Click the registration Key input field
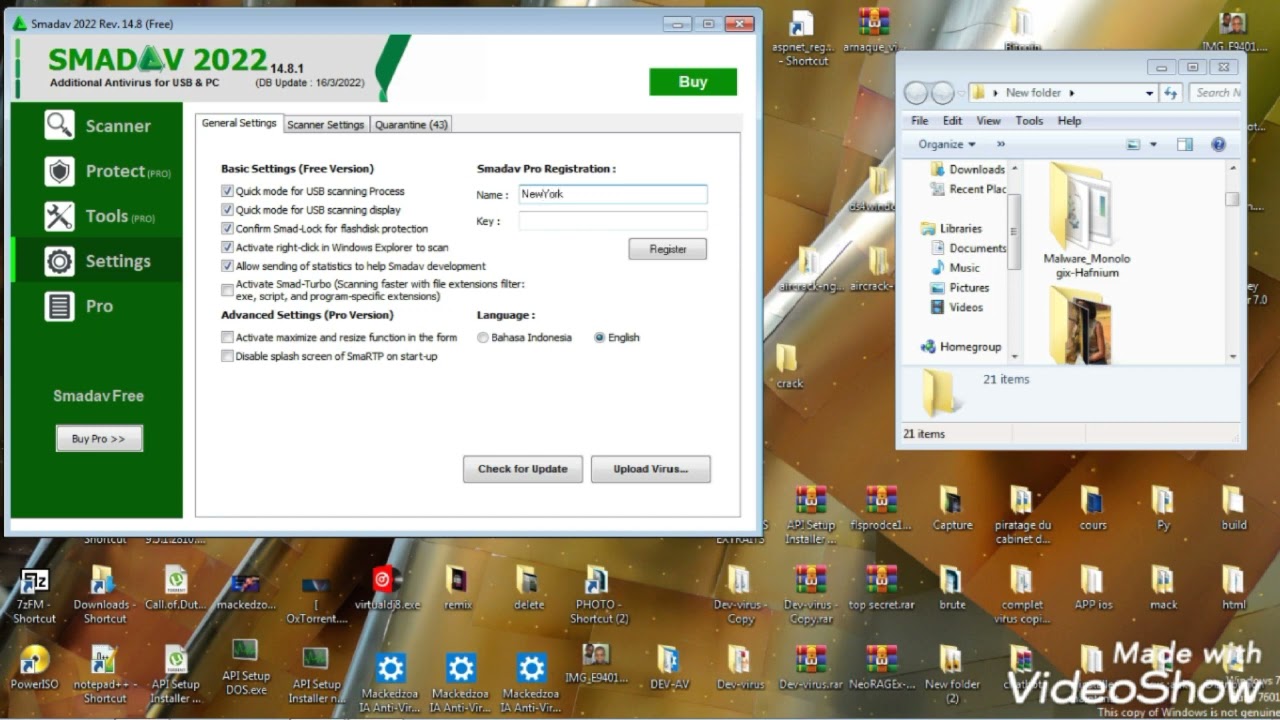Image resolution: width=1280 pixels, height=720 pixels. [x=612, y=221]
